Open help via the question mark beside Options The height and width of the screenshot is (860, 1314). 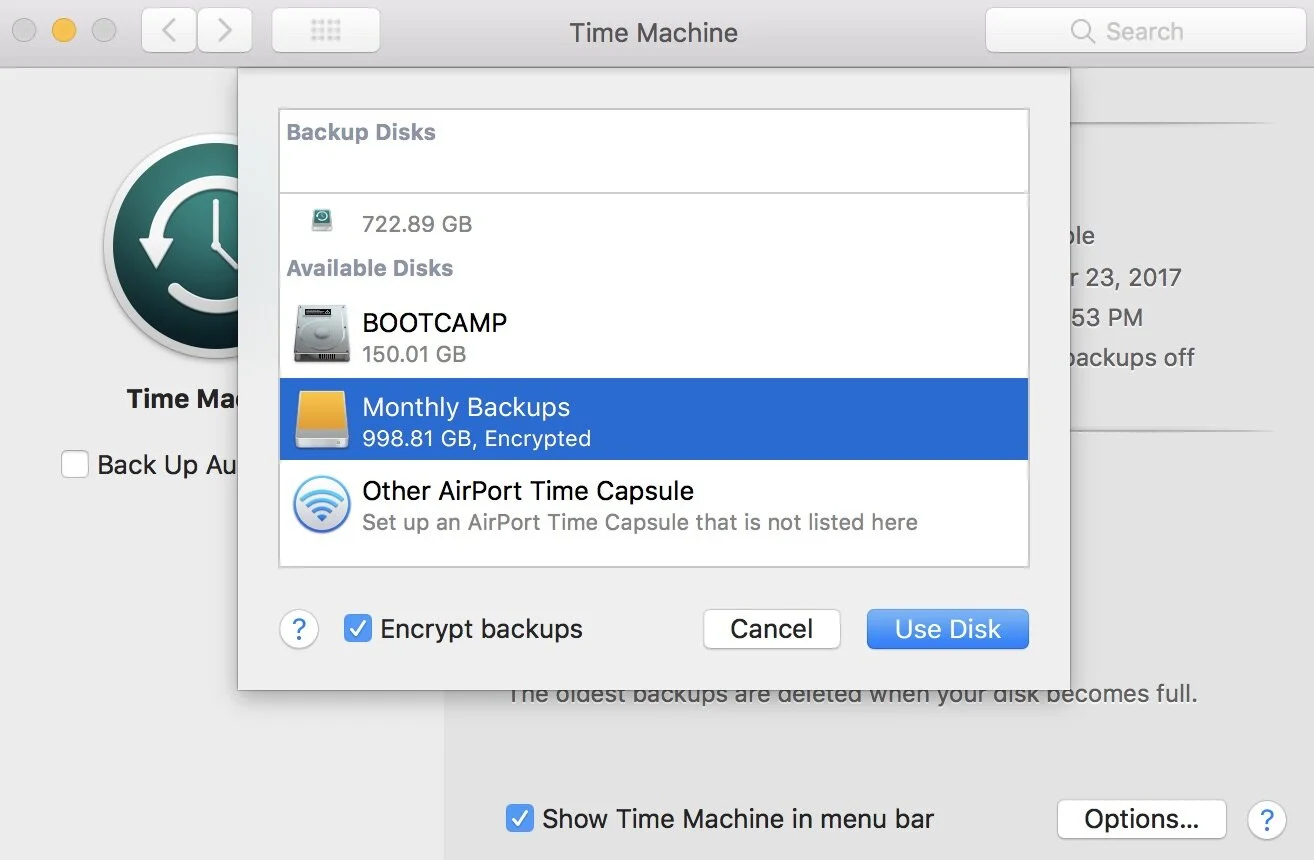pos(1266,820)
